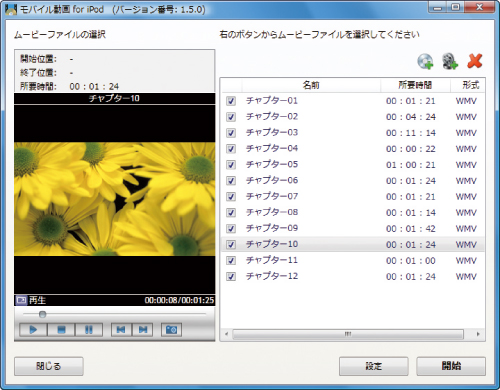
Task: Stop playback with the stop button
Action: (61, 330)
